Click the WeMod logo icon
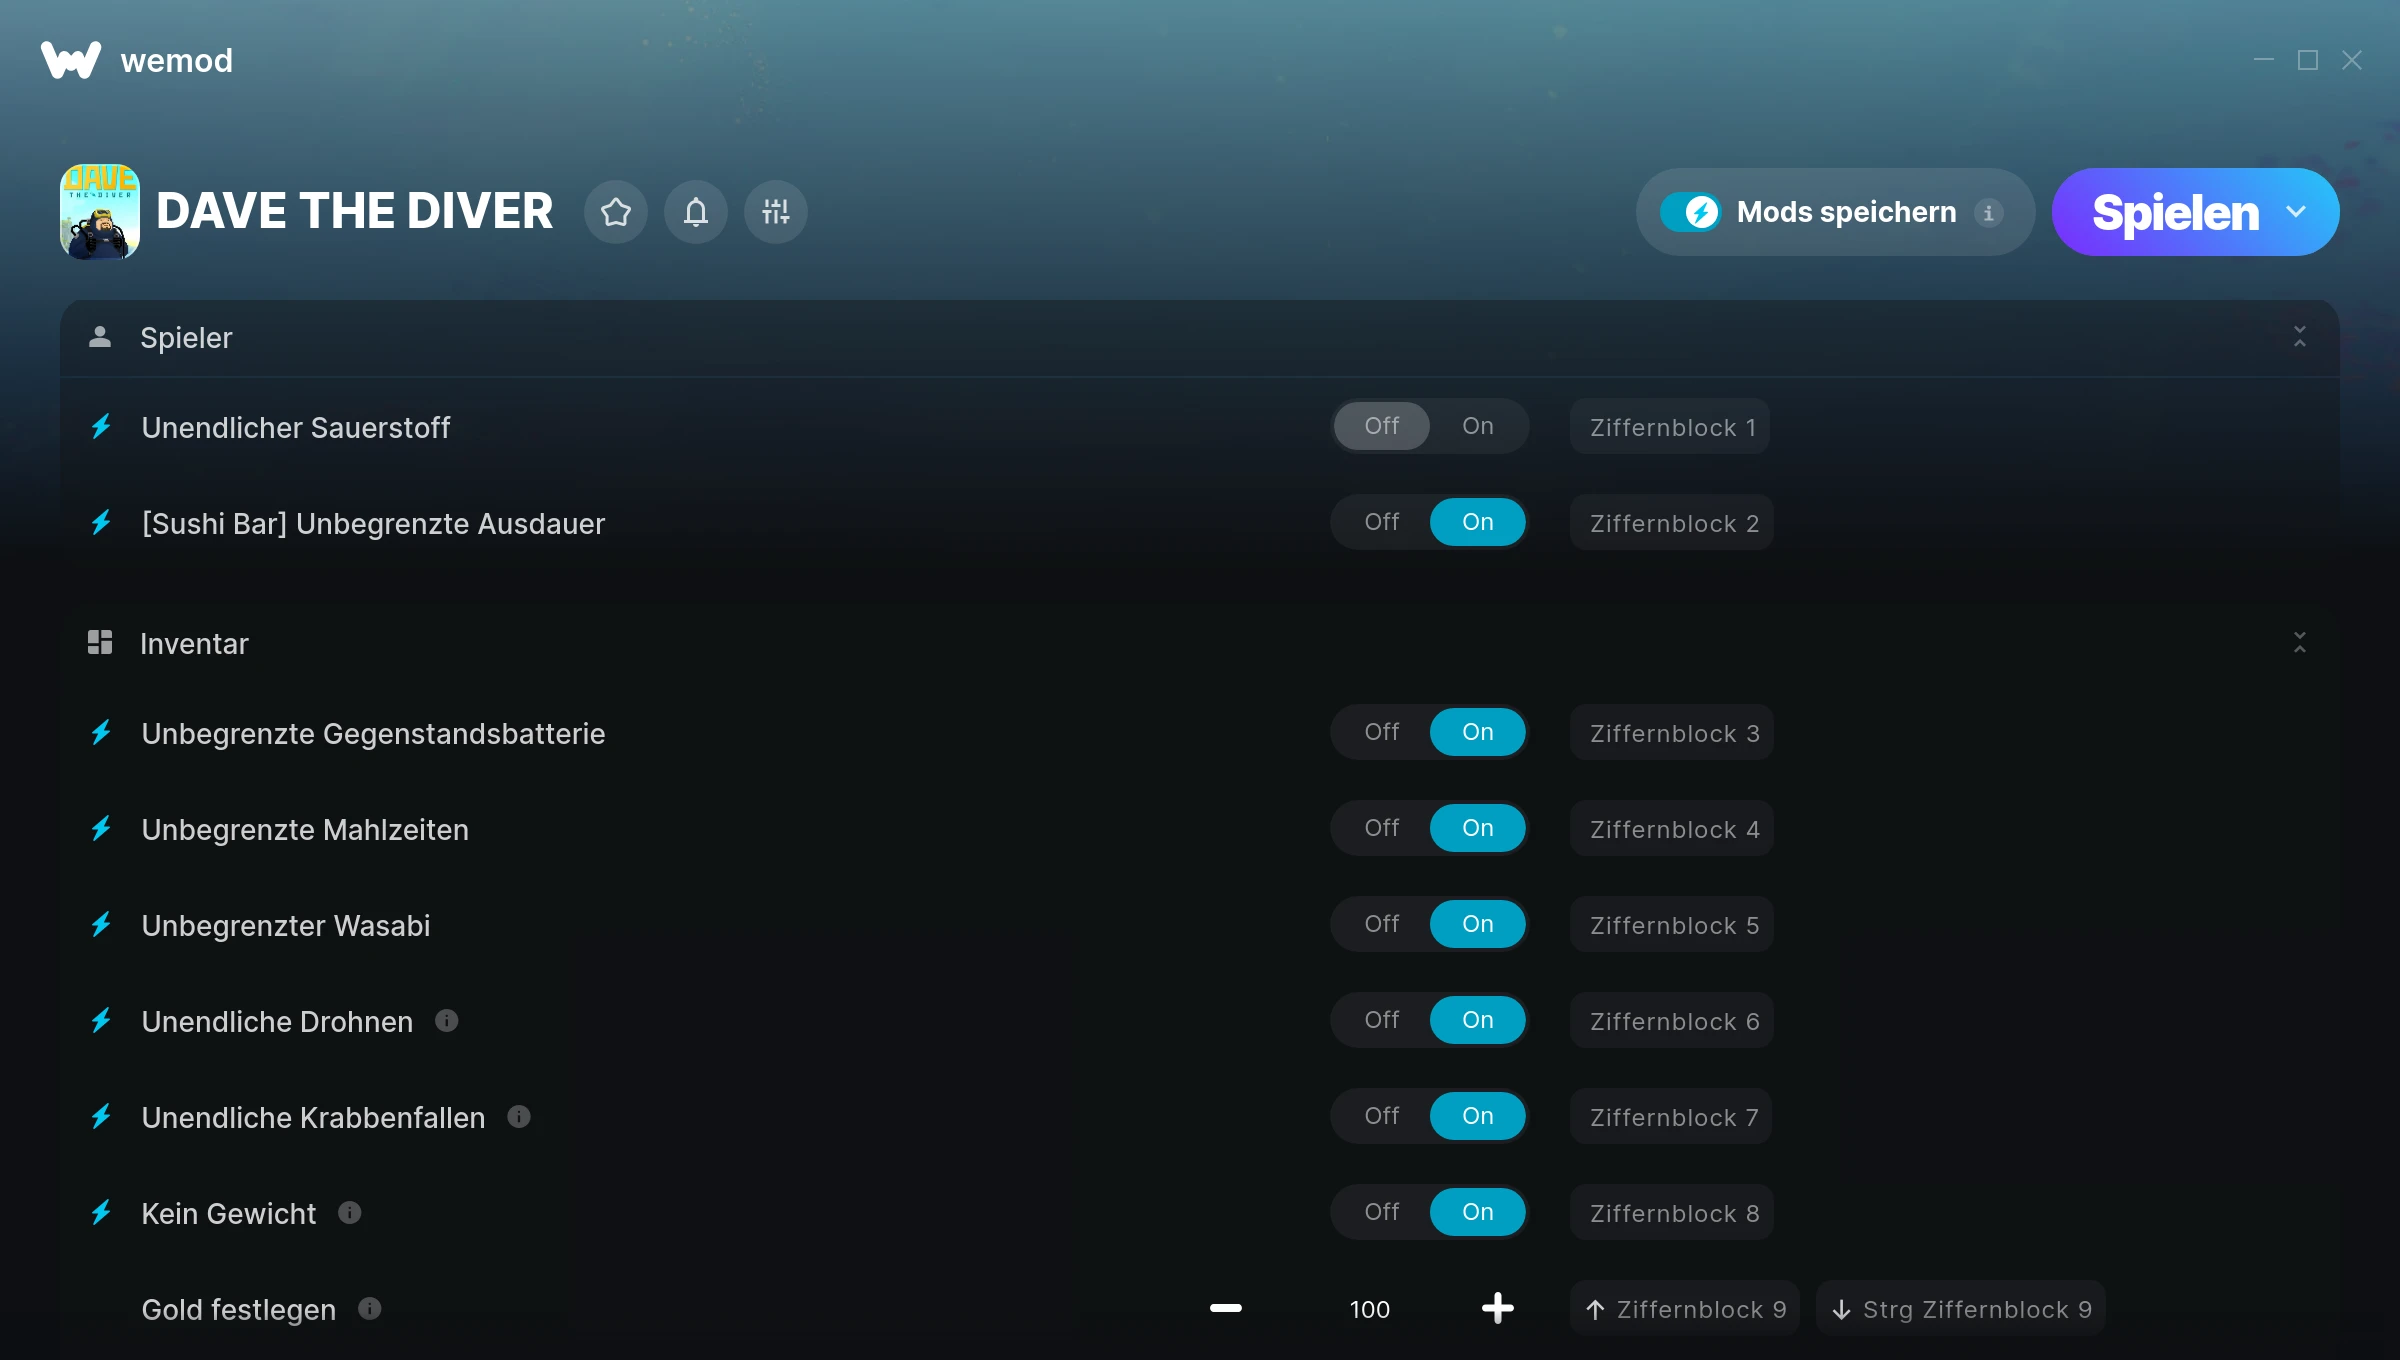Viewport: 2400px width, 1360px height. click(x=70, y=60)
